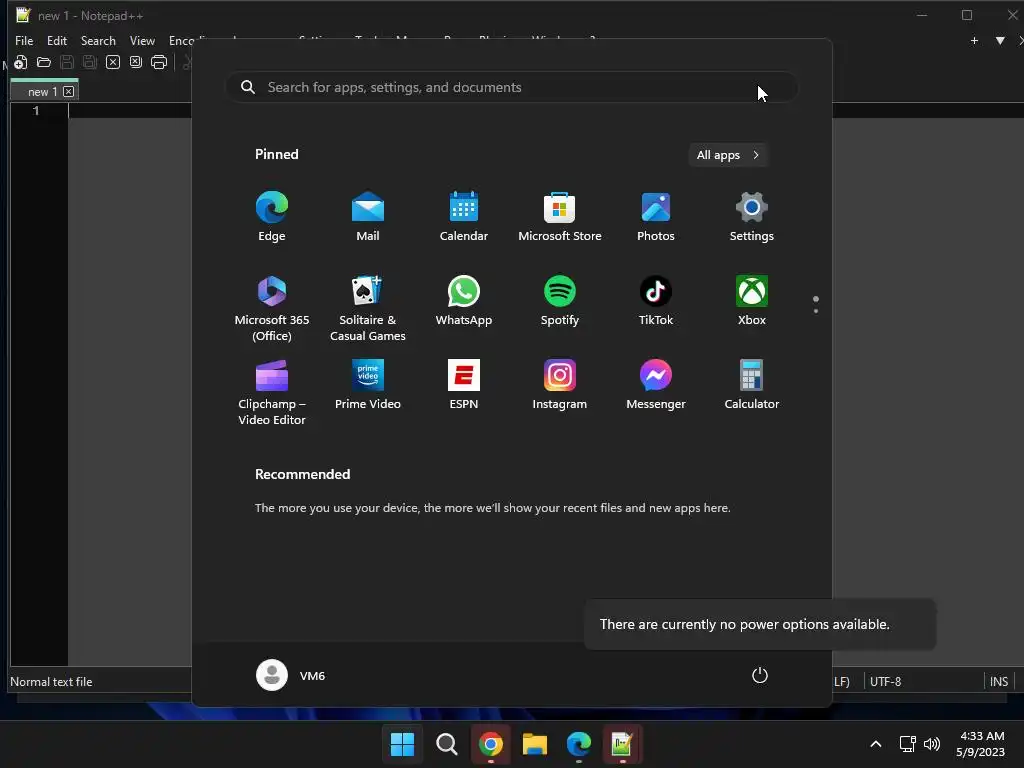Open the ESPN app

[x=464, y=385]
